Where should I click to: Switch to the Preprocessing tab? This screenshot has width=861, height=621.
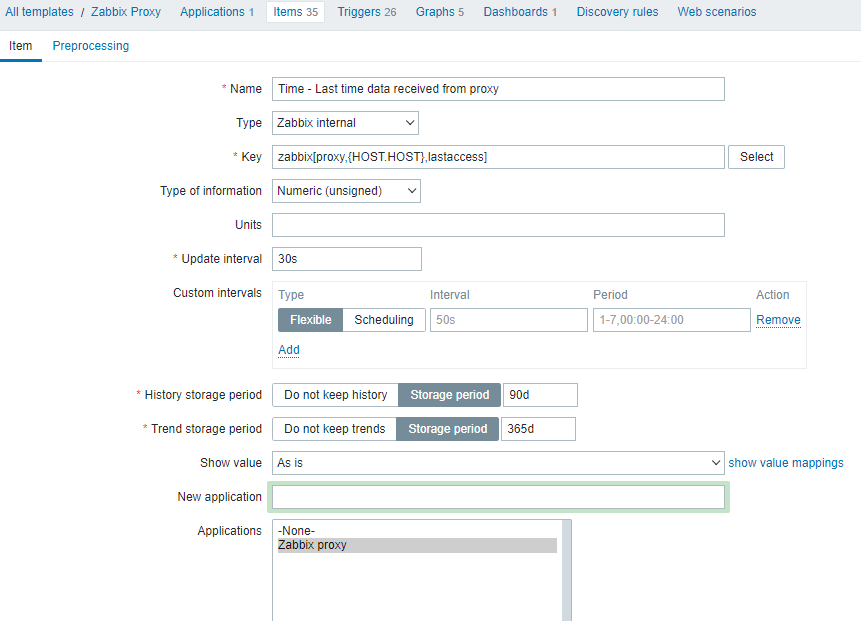coord(91,46)
